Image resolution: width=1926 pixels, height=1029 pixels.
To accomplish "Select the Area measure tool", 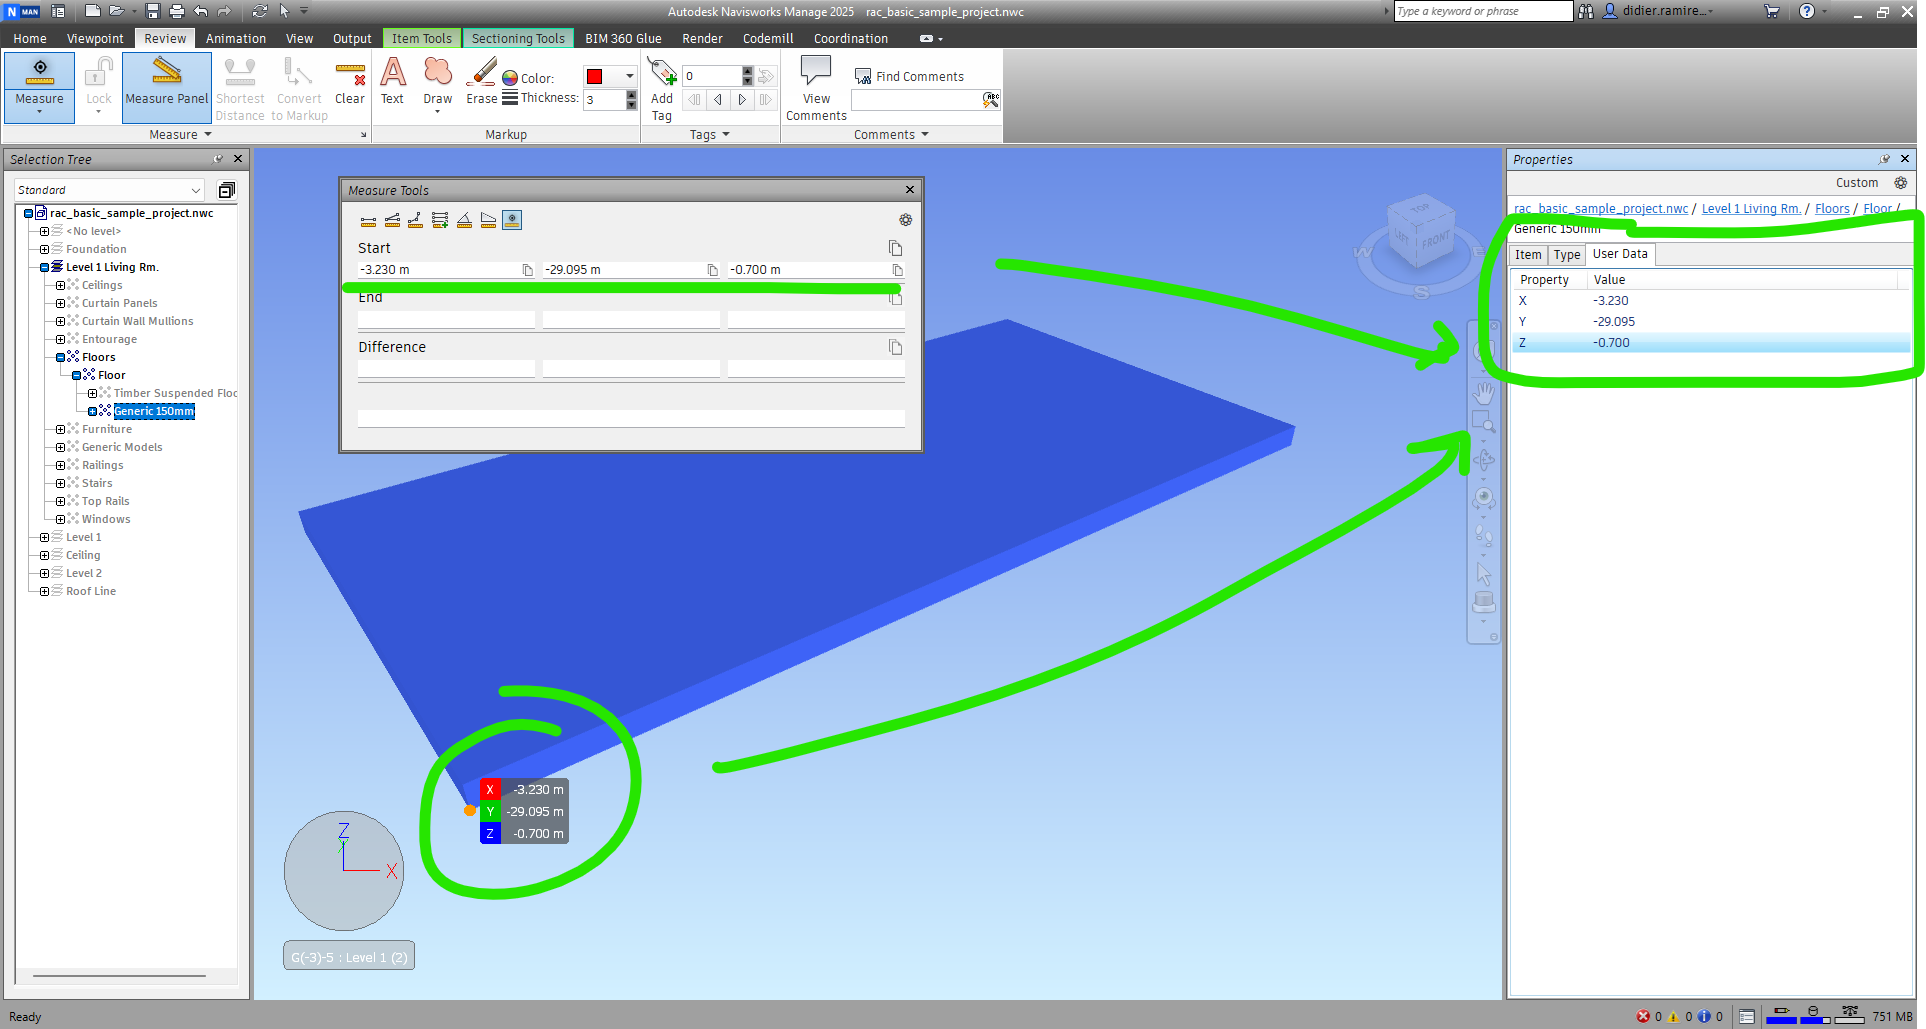I will point(488,220).
